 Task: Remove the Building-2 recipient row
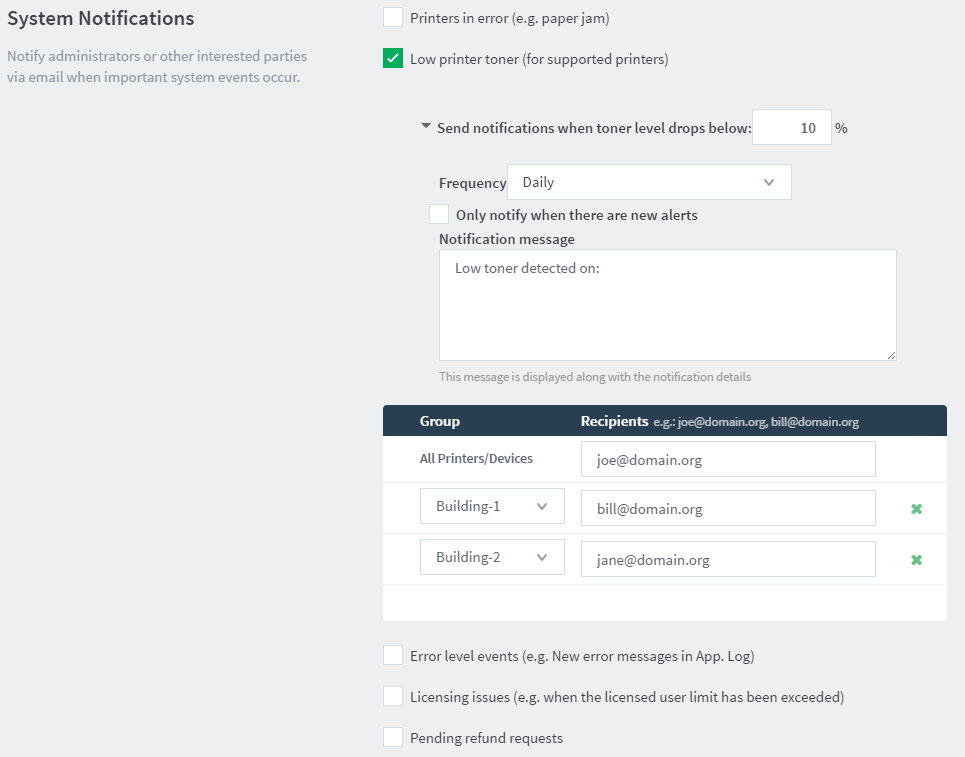916,560
